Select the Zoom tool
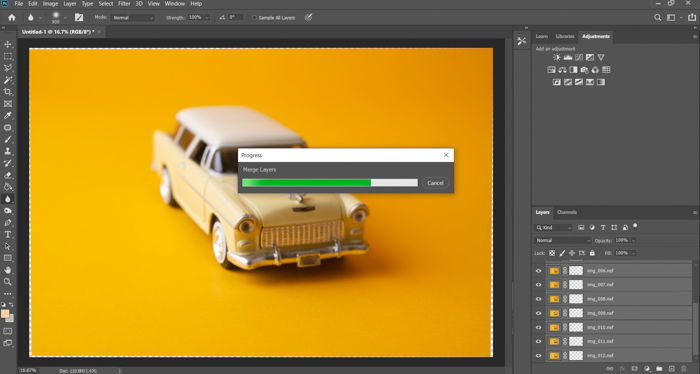Viewport: 700px width, 374px height. (x=8, y=282)
